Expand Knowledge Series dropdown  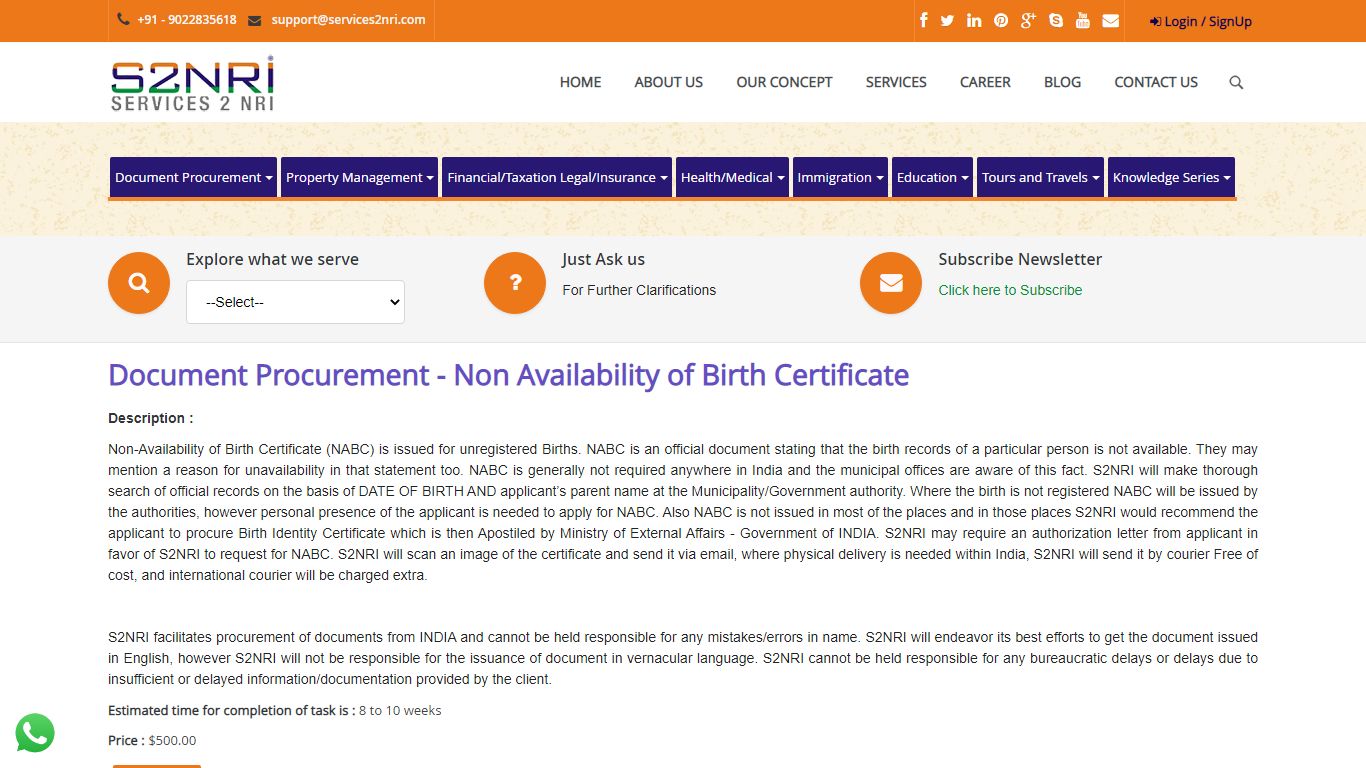[x=1171, y=177]
